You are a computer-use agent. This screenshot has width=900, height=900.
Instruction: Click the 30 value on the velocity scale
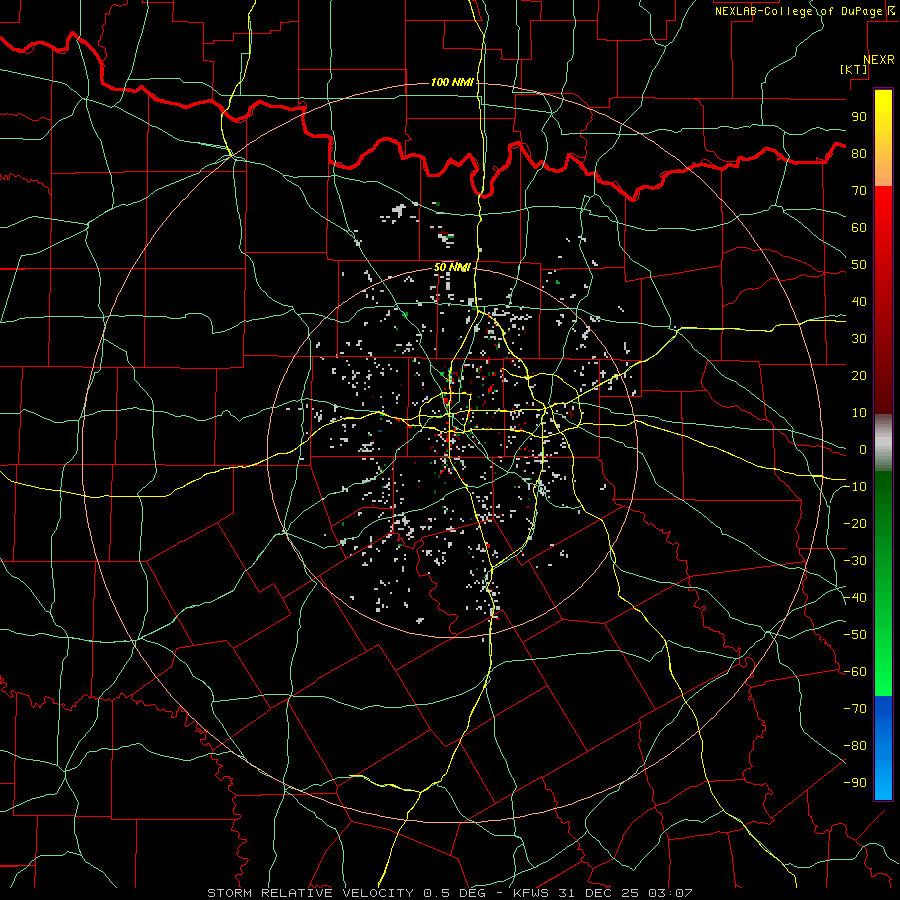point(859,339)
